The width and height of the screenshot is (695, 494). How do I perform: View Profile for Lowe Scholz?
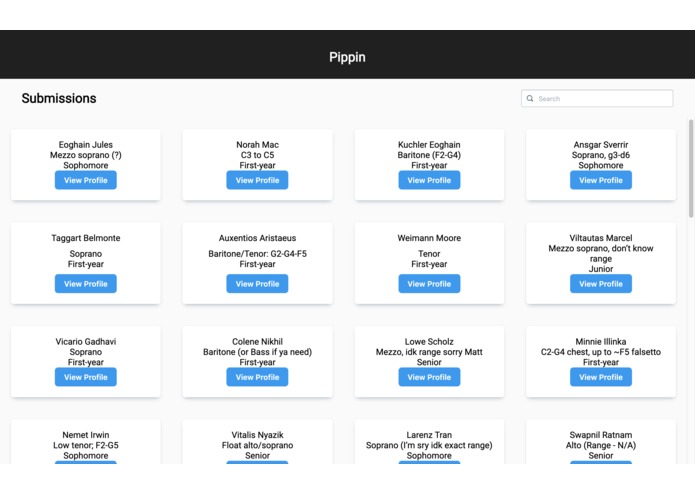pyautogui.click(x=429, y=377)
